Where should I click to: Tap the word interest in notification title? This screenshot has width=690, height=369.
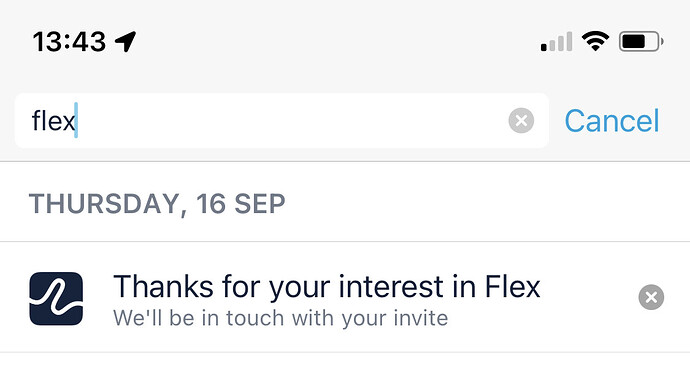(392, 286)
